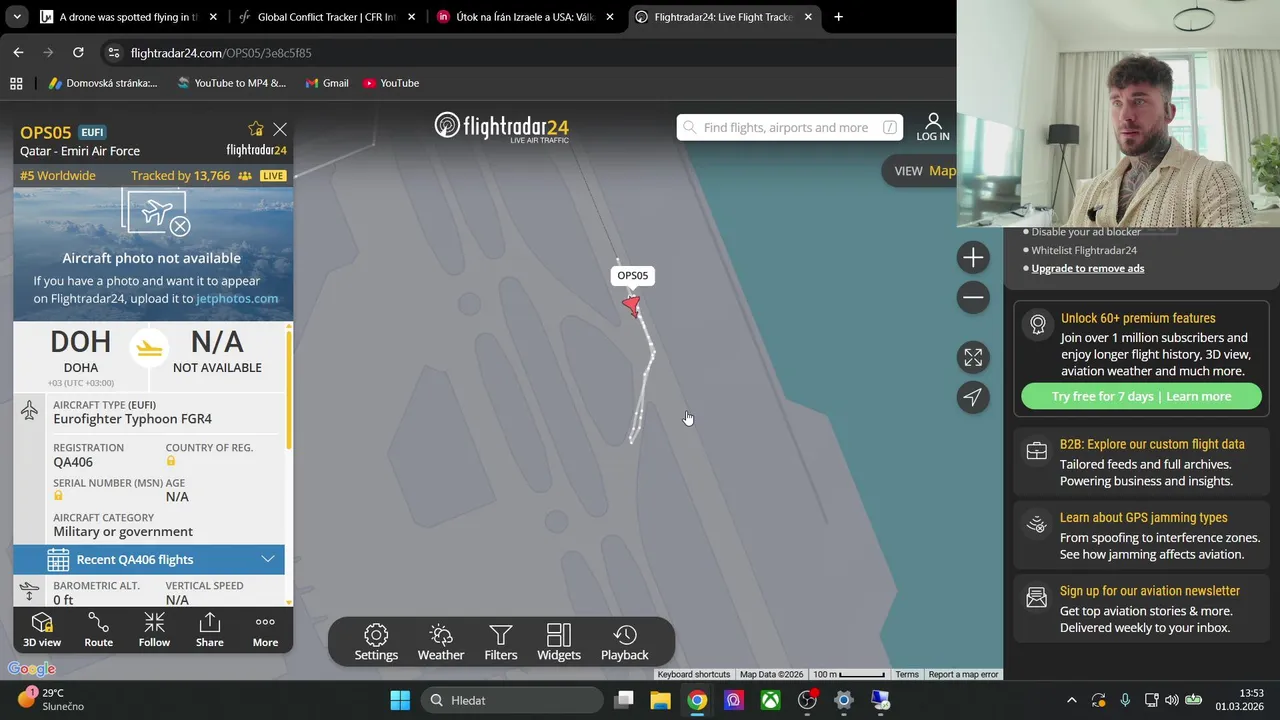1280x720 pixels.
Task: Reload the current page
Action: 78,52
